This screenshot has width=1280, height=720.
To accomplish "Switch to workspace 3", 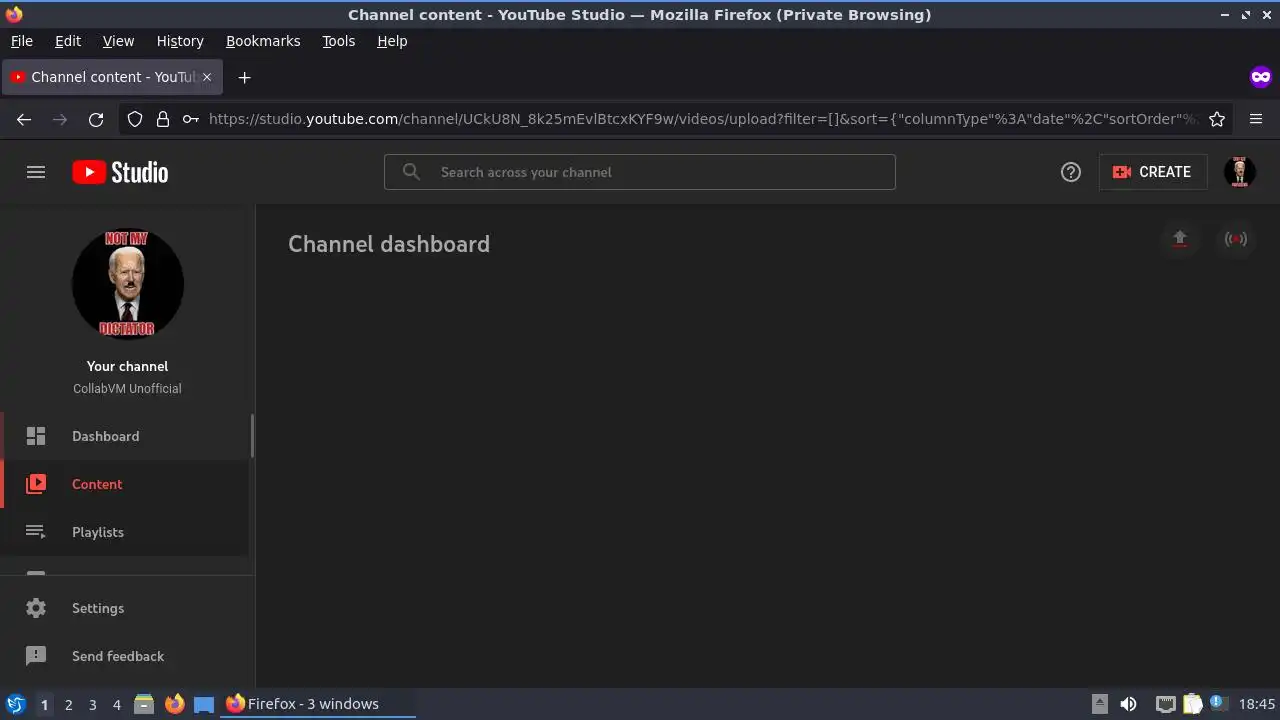I will [x=92, y=704].
